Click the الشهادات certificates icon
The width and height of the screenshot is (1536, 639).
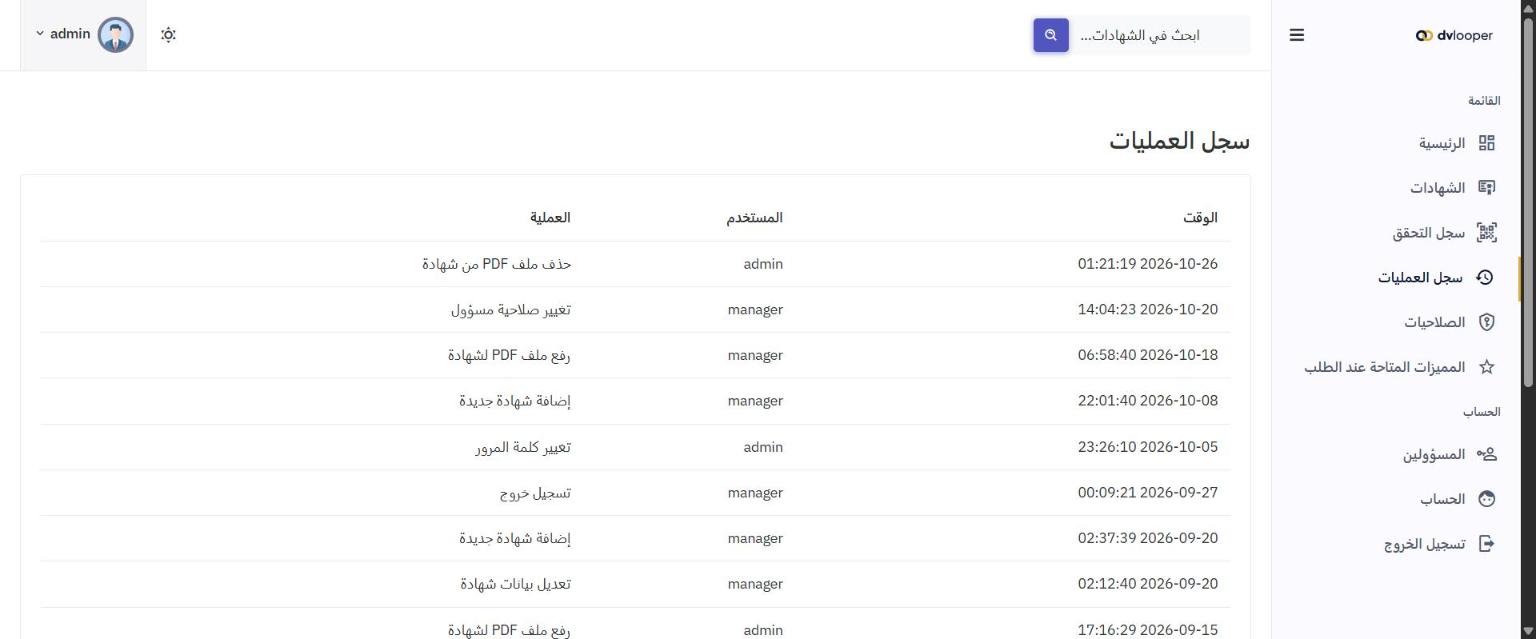point(1487,188)
